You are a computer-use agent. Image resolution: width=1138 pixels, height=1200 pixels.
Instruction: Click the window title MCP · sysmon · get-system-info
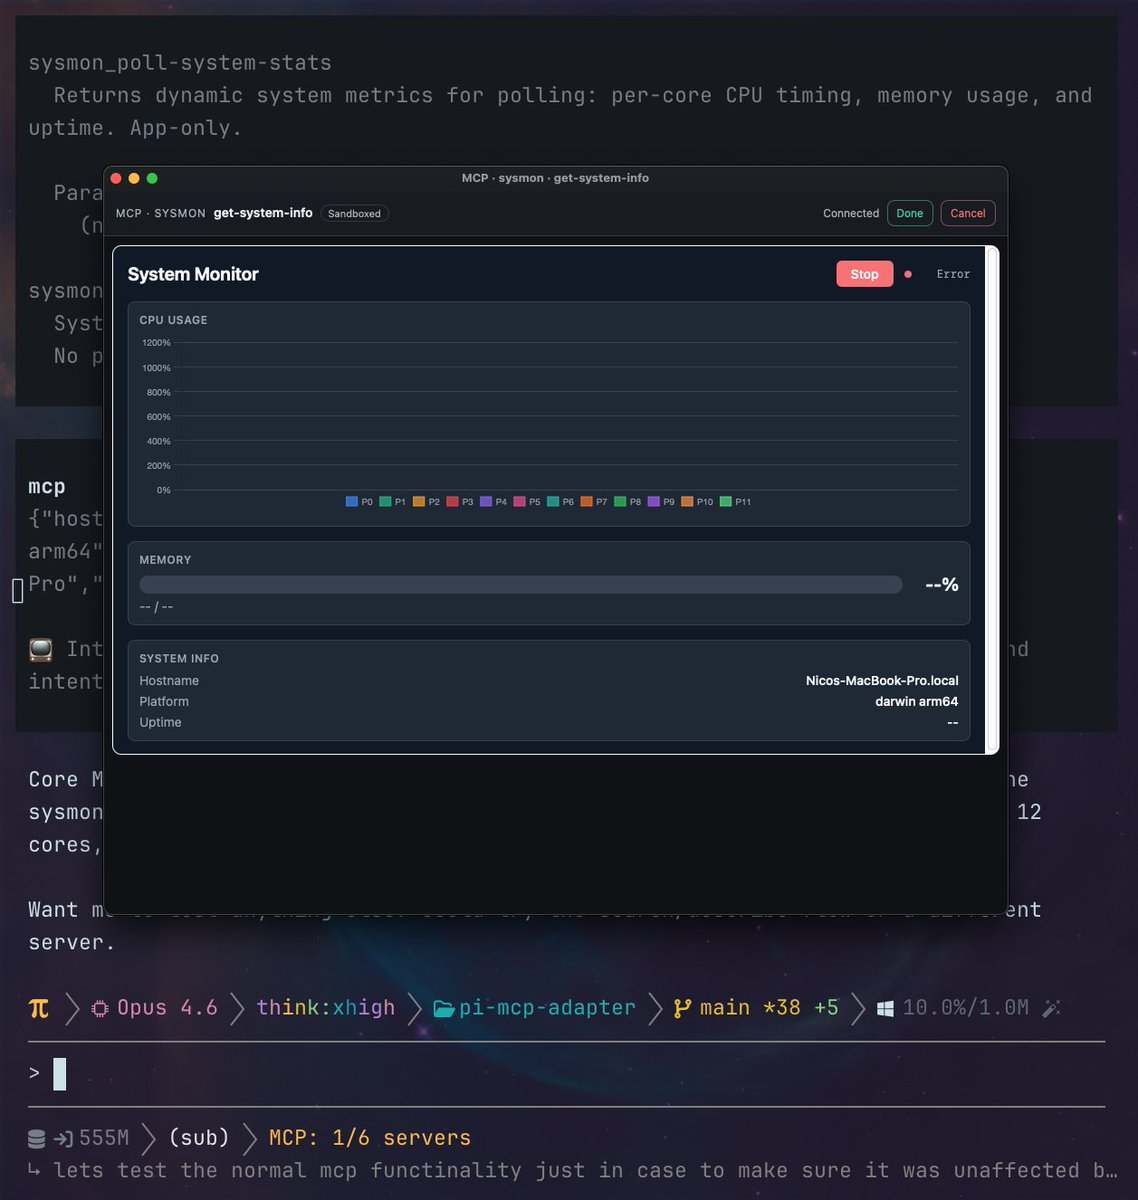[x=555, y=178]
